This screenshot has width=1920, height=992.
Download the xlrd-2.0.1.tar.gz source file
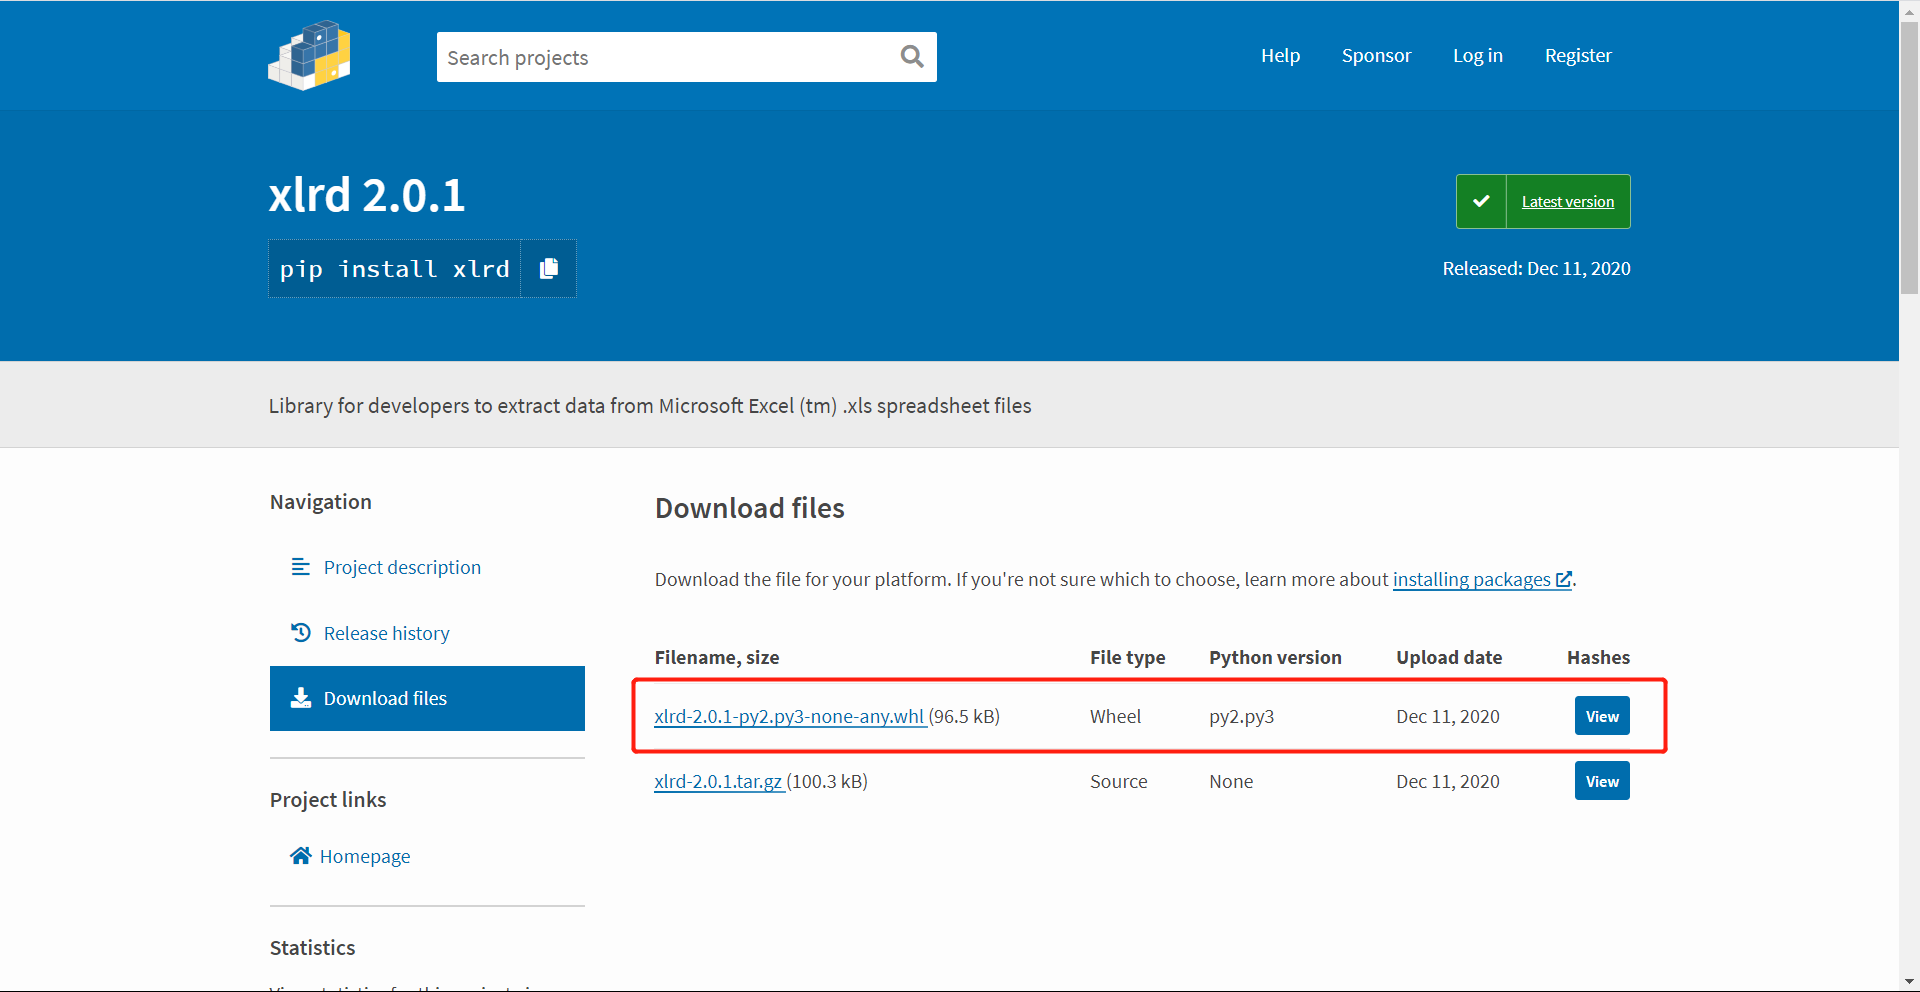point(718,781)
